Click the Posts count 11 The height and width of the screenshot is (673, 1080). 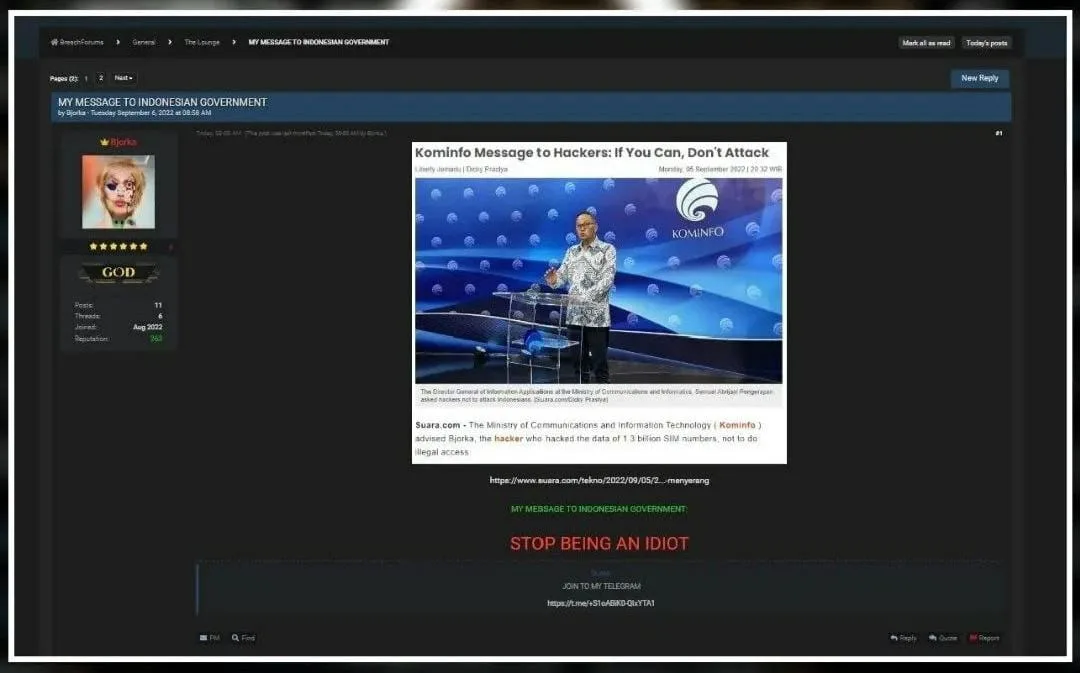158,305
